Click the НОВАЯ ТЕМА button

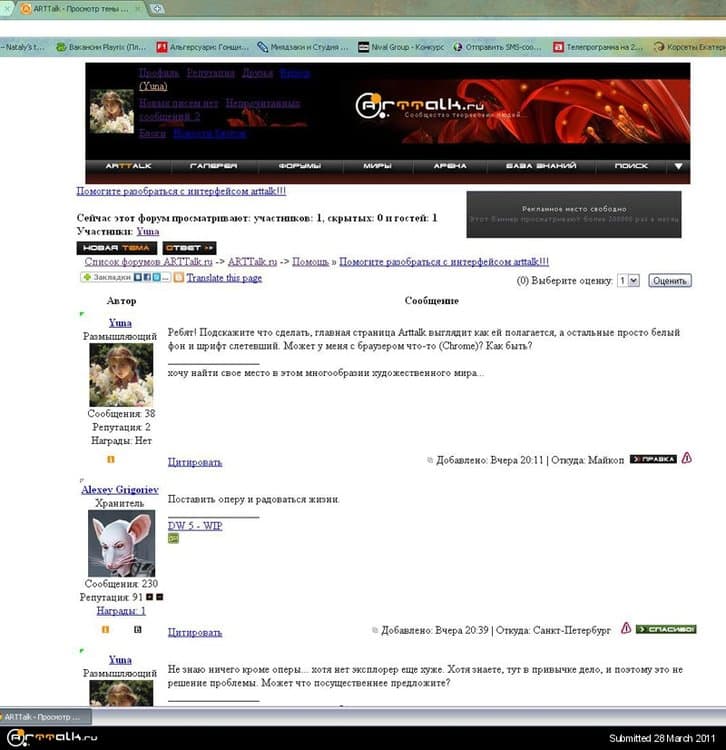pyautogui.click(x=117, y=248)
